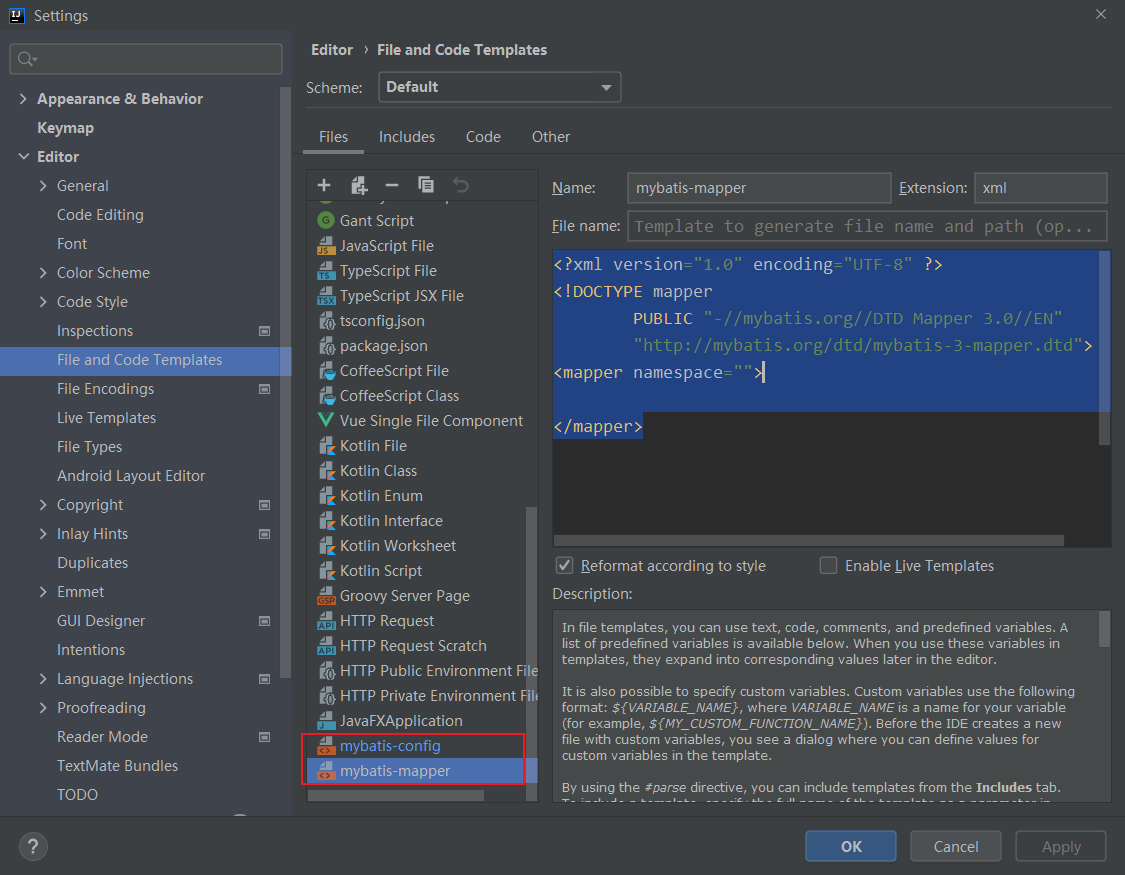The width and height of the screenshot is (1125, 875).
Task: Select Kotlin Enum template icon
Action: pyautogui.click(x=326, y=496)
